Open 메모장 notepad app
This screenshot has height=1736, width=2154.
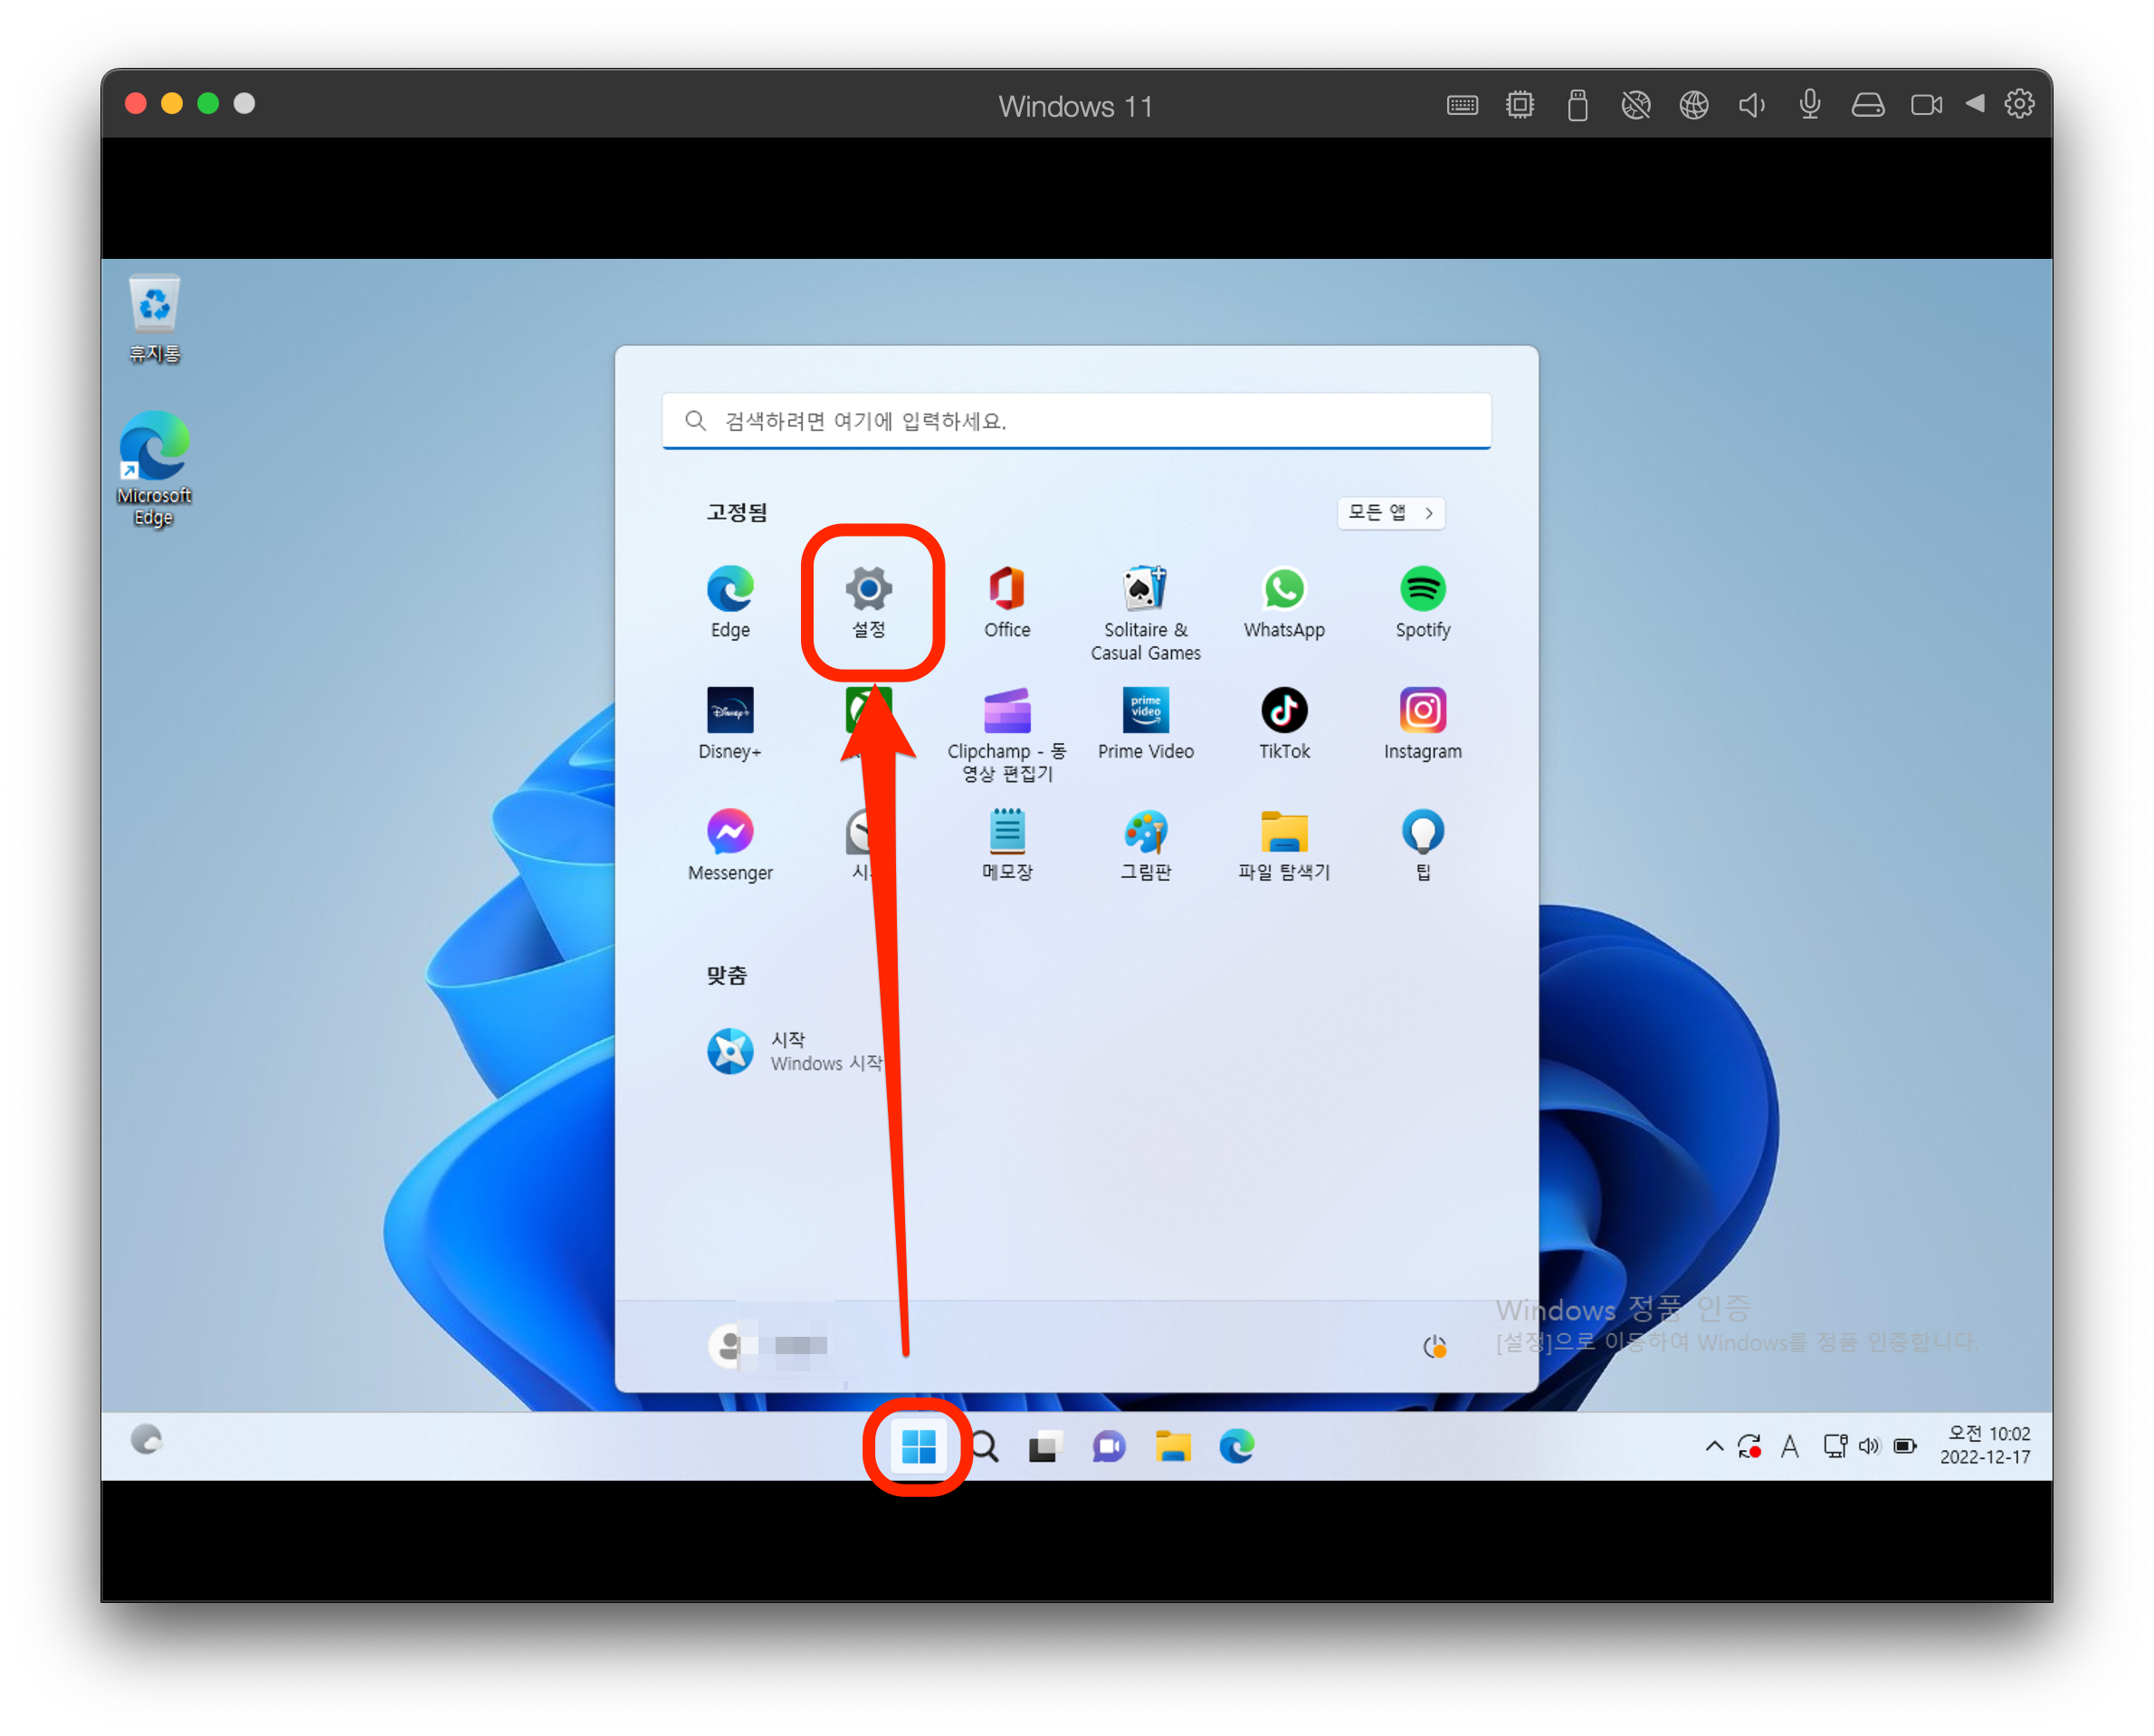(x=1007, y=845)
